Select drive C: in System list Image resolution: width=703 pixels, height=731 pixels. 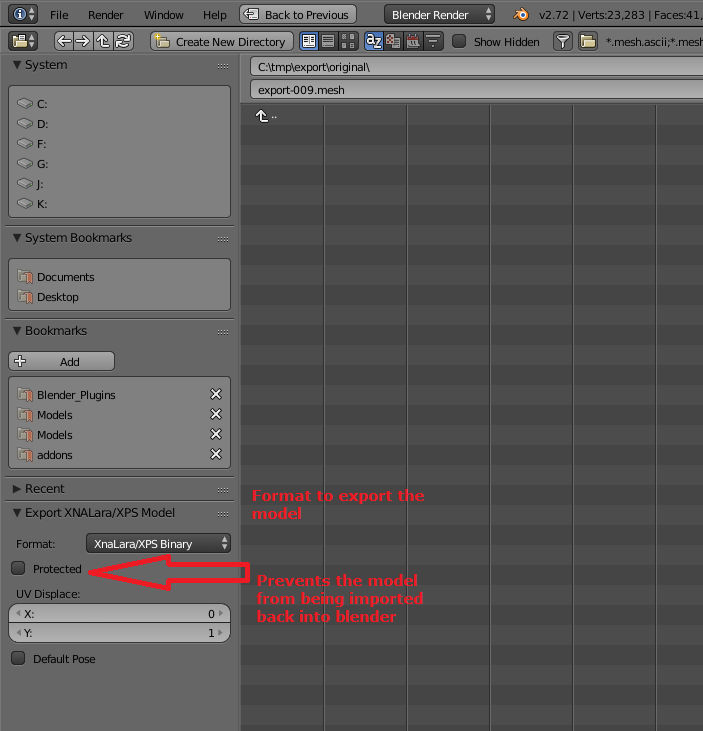click(119, 103)
